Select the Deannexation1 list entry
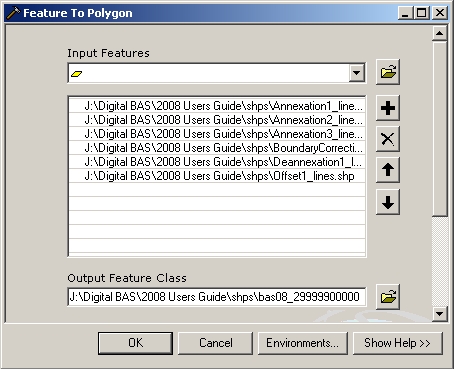 pyautogui.click(x=217, y=162)
